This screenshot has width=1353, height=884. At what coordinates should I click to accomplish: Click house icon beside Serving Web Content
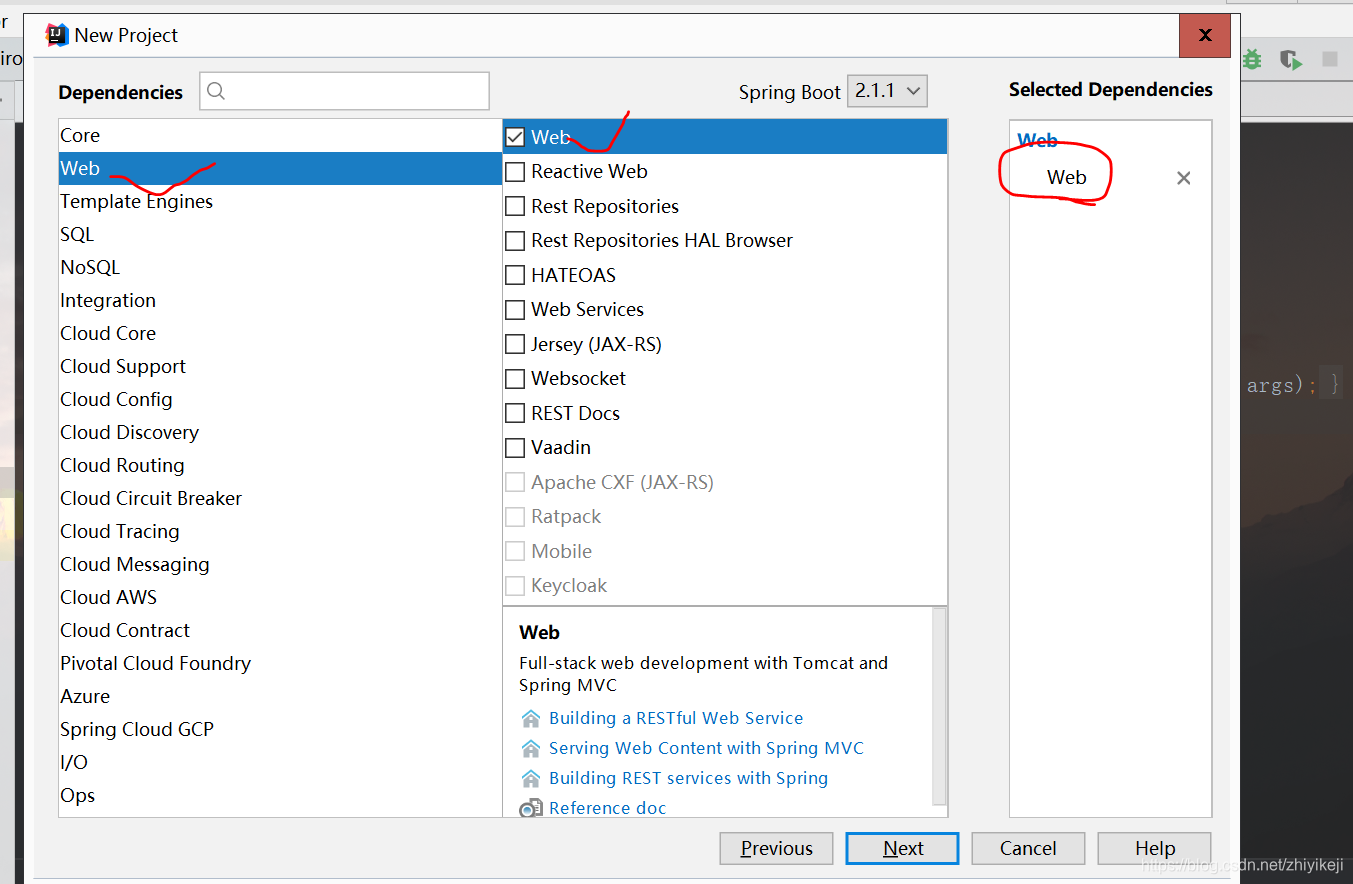tap(531, 748)
